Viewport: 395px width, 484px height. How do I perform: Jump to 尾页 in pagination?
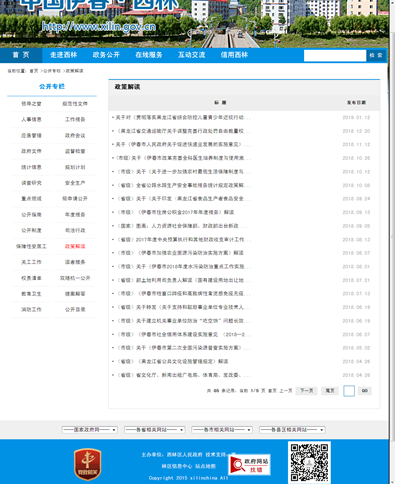click(x=330, y=391)
